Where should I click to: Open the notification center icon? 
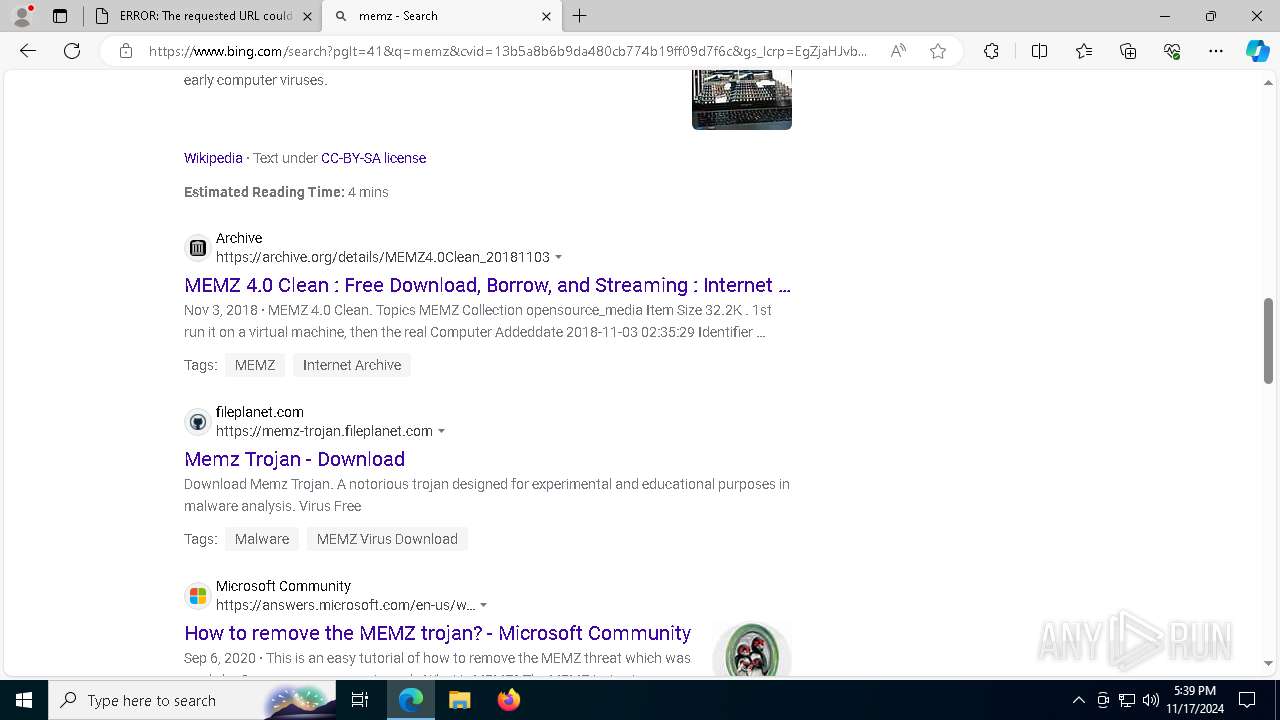(1247, 700)
